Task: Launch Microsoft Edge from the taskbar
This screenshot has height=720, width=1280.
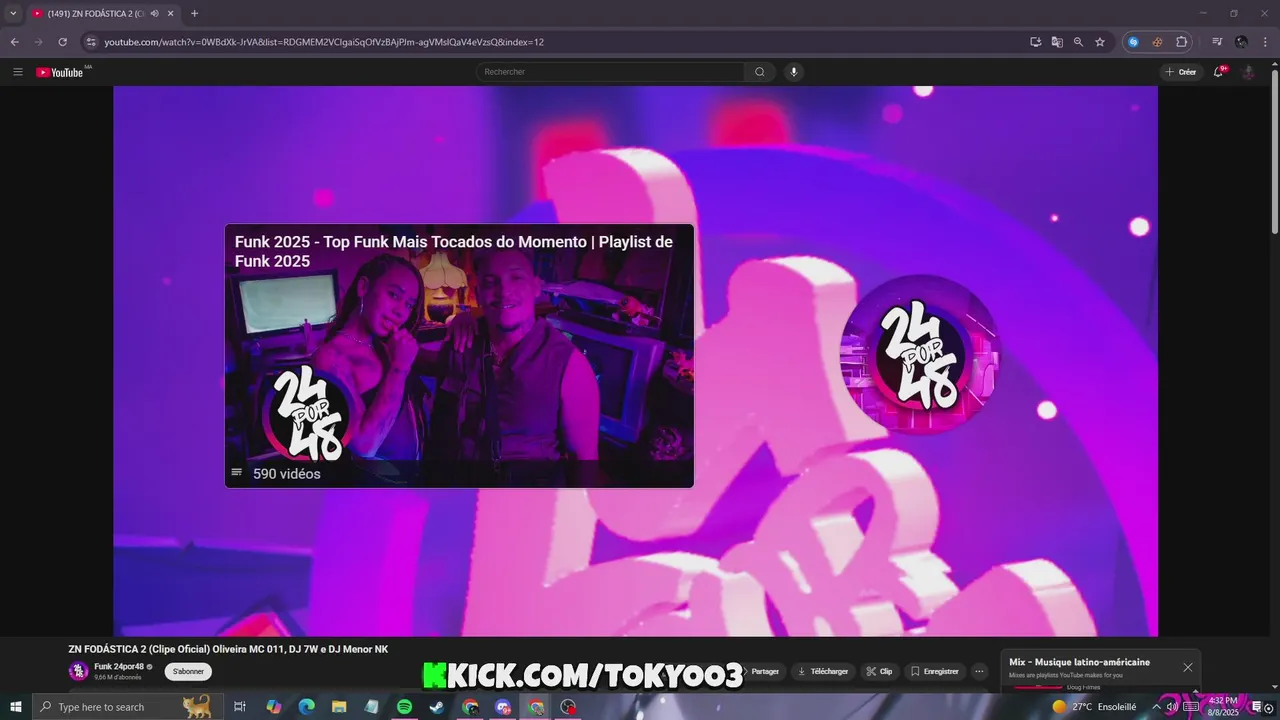Action: point(306,707)
